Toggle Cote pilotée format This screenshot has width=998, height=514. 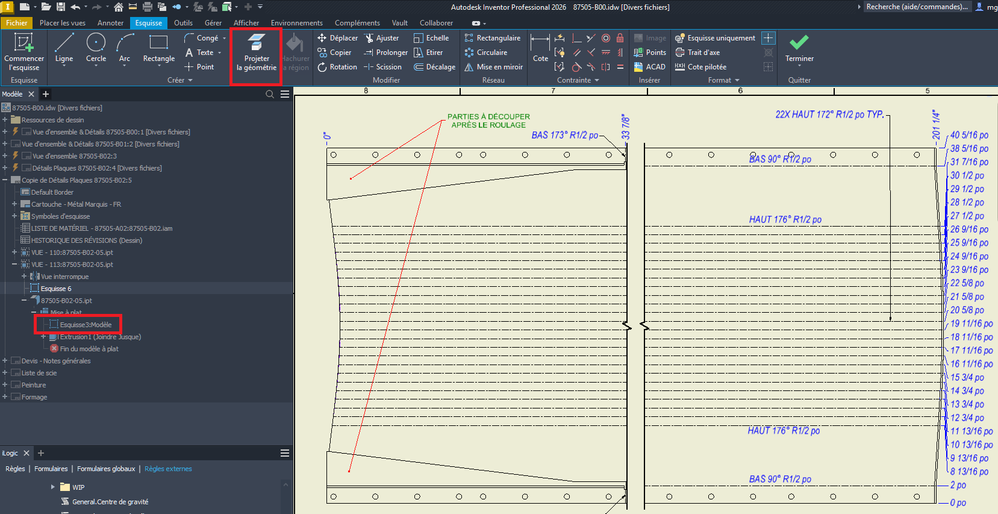point(700,67)
